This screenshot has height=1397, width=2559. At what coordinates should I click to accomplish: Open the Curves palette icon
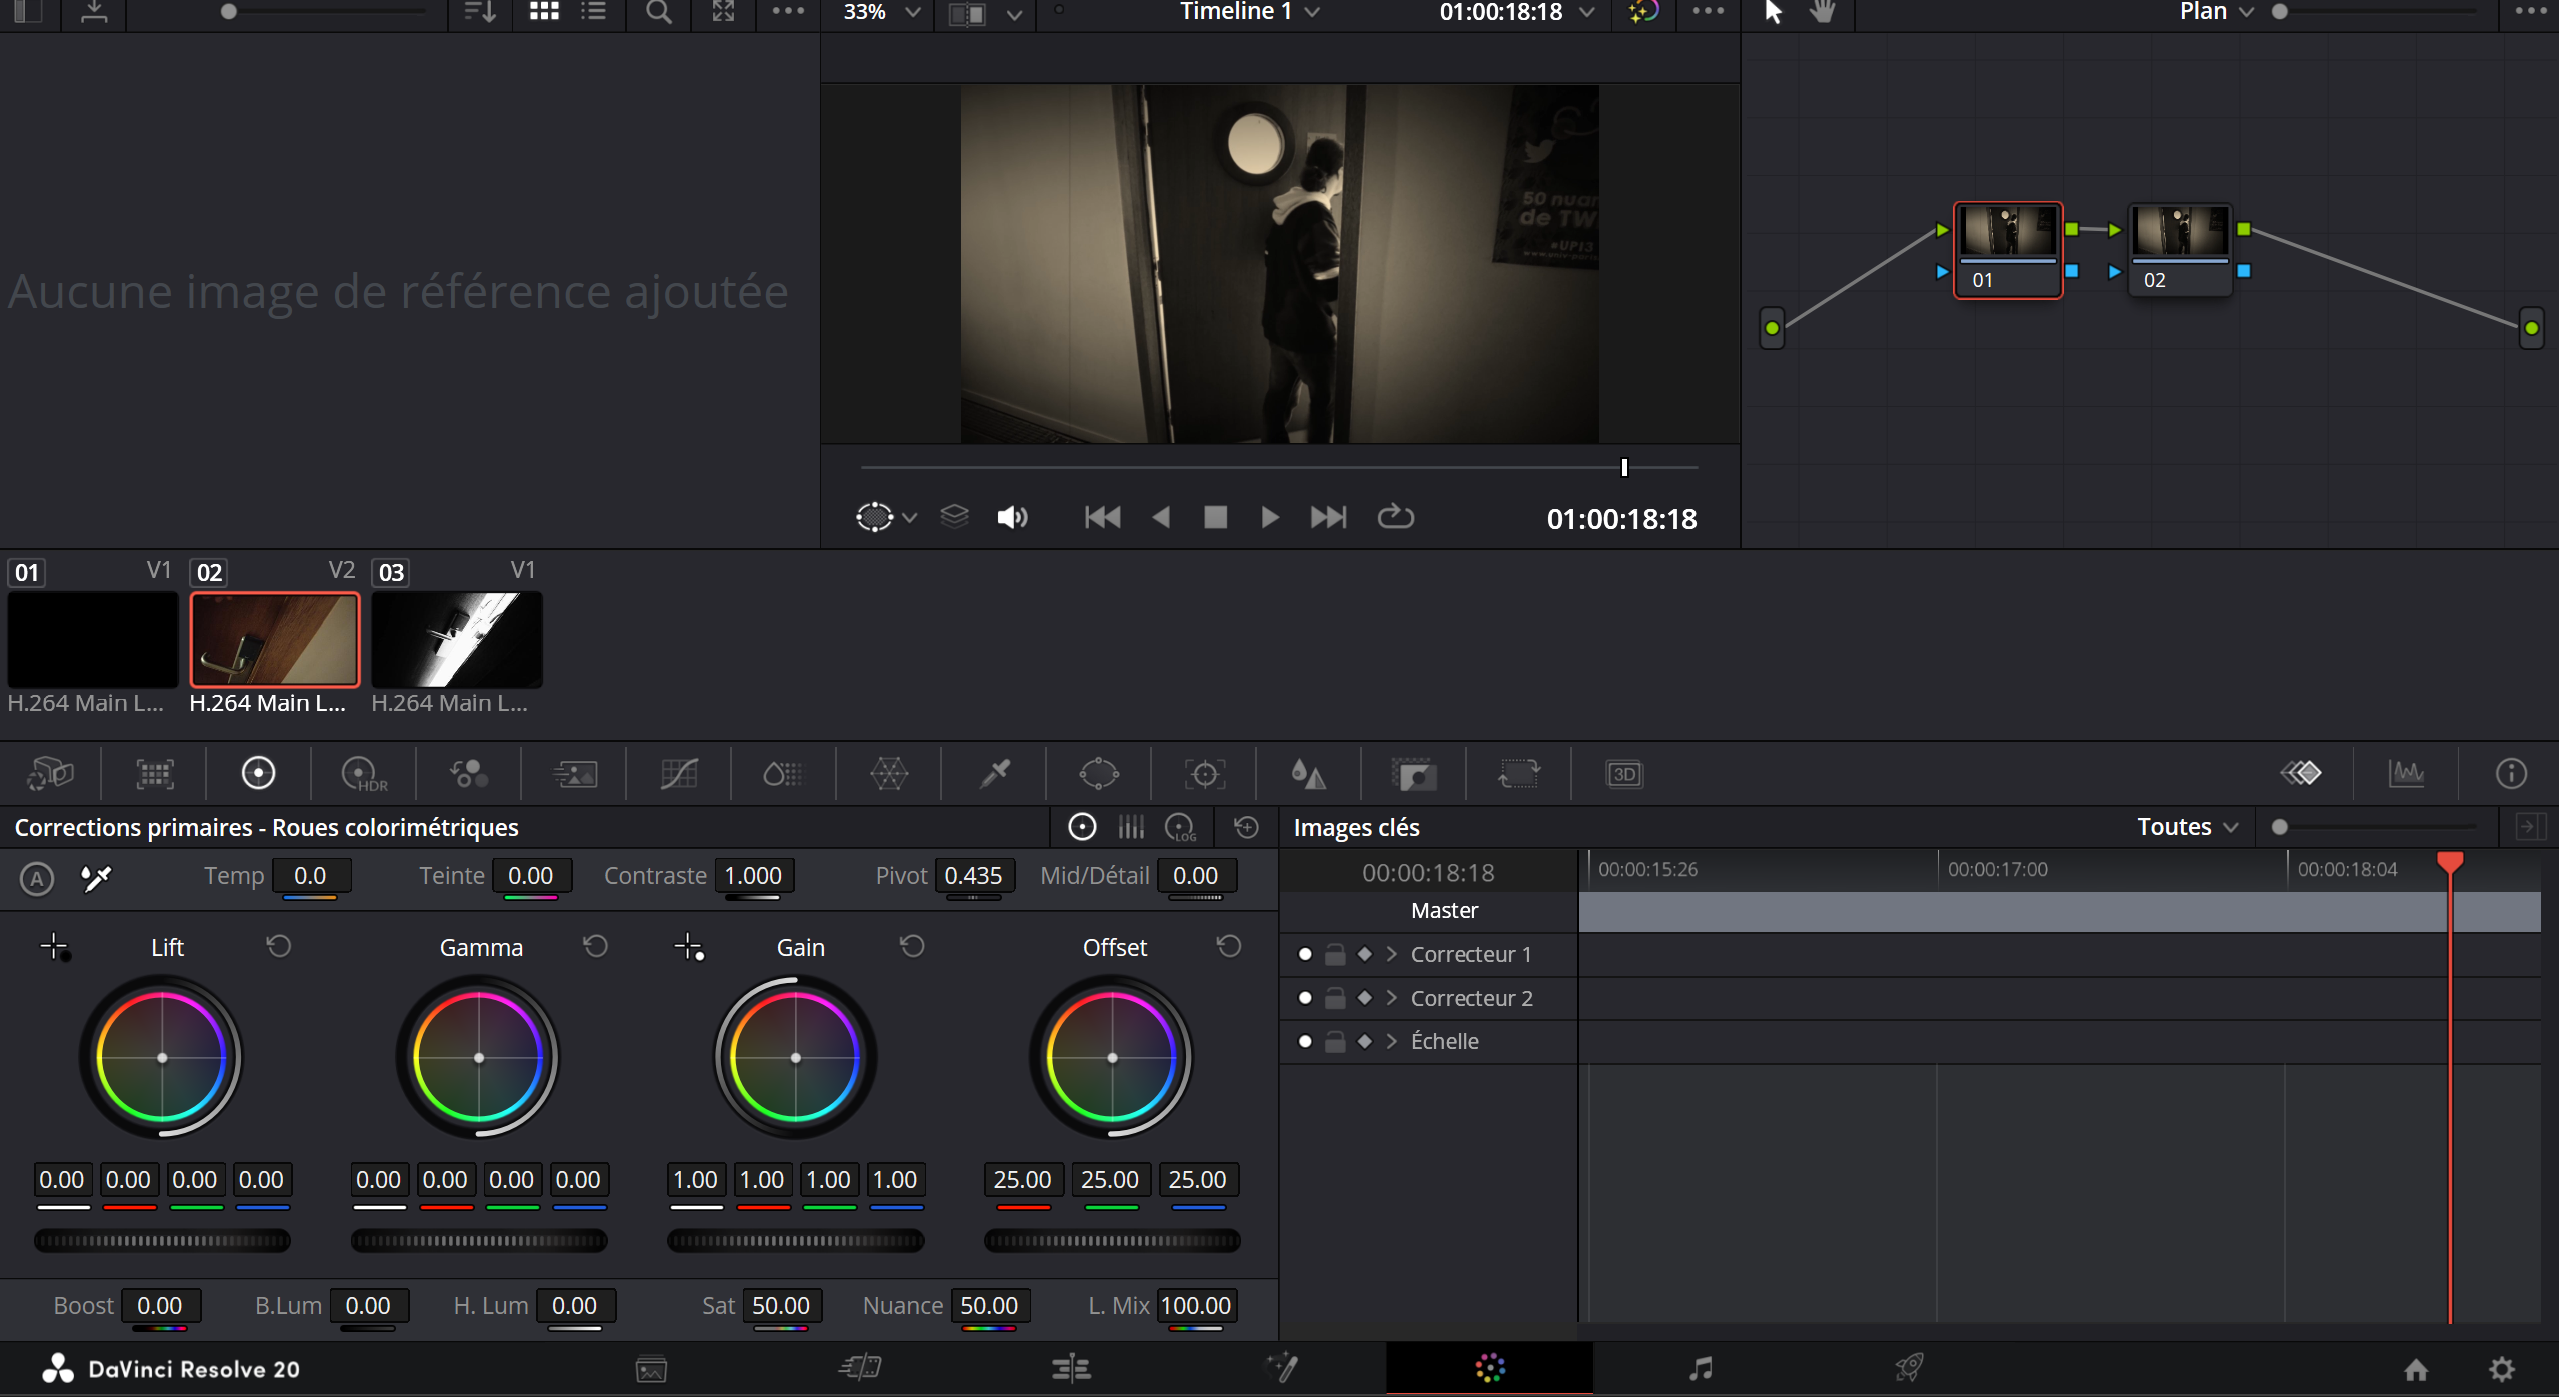678,773
